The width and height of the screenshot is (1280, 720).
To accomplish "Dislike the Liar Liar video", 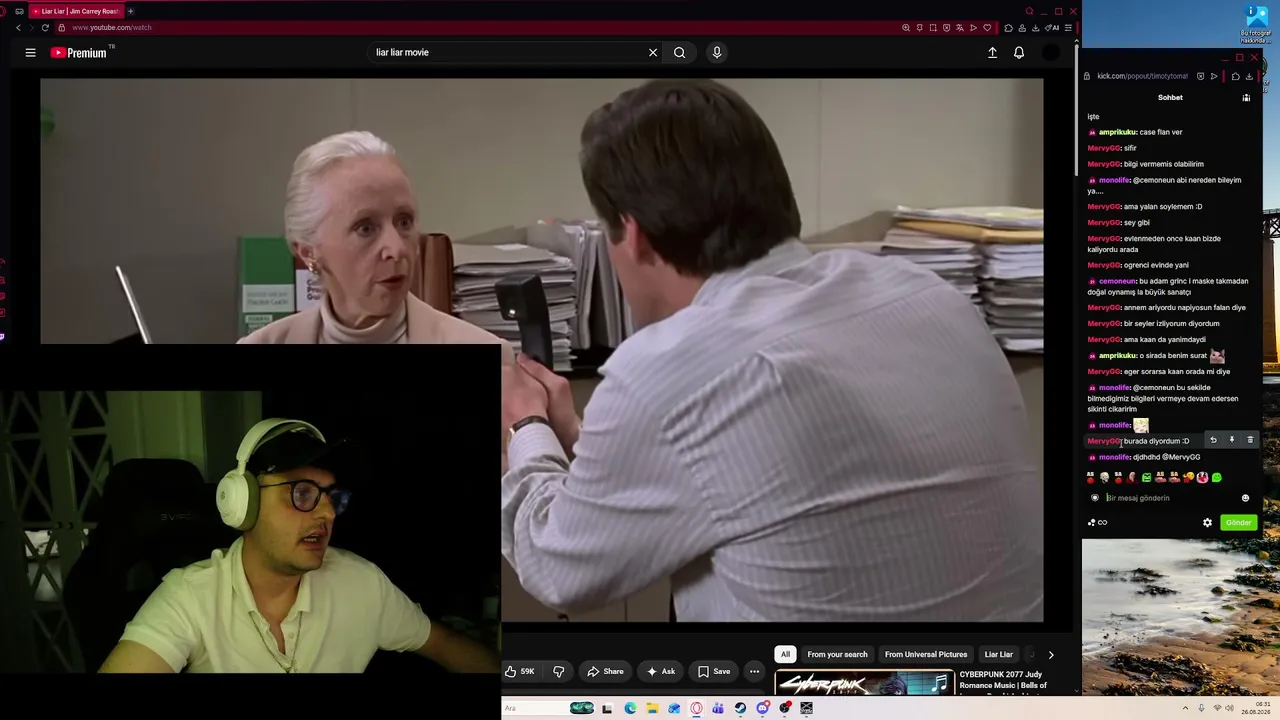I will tap(559, 671).
